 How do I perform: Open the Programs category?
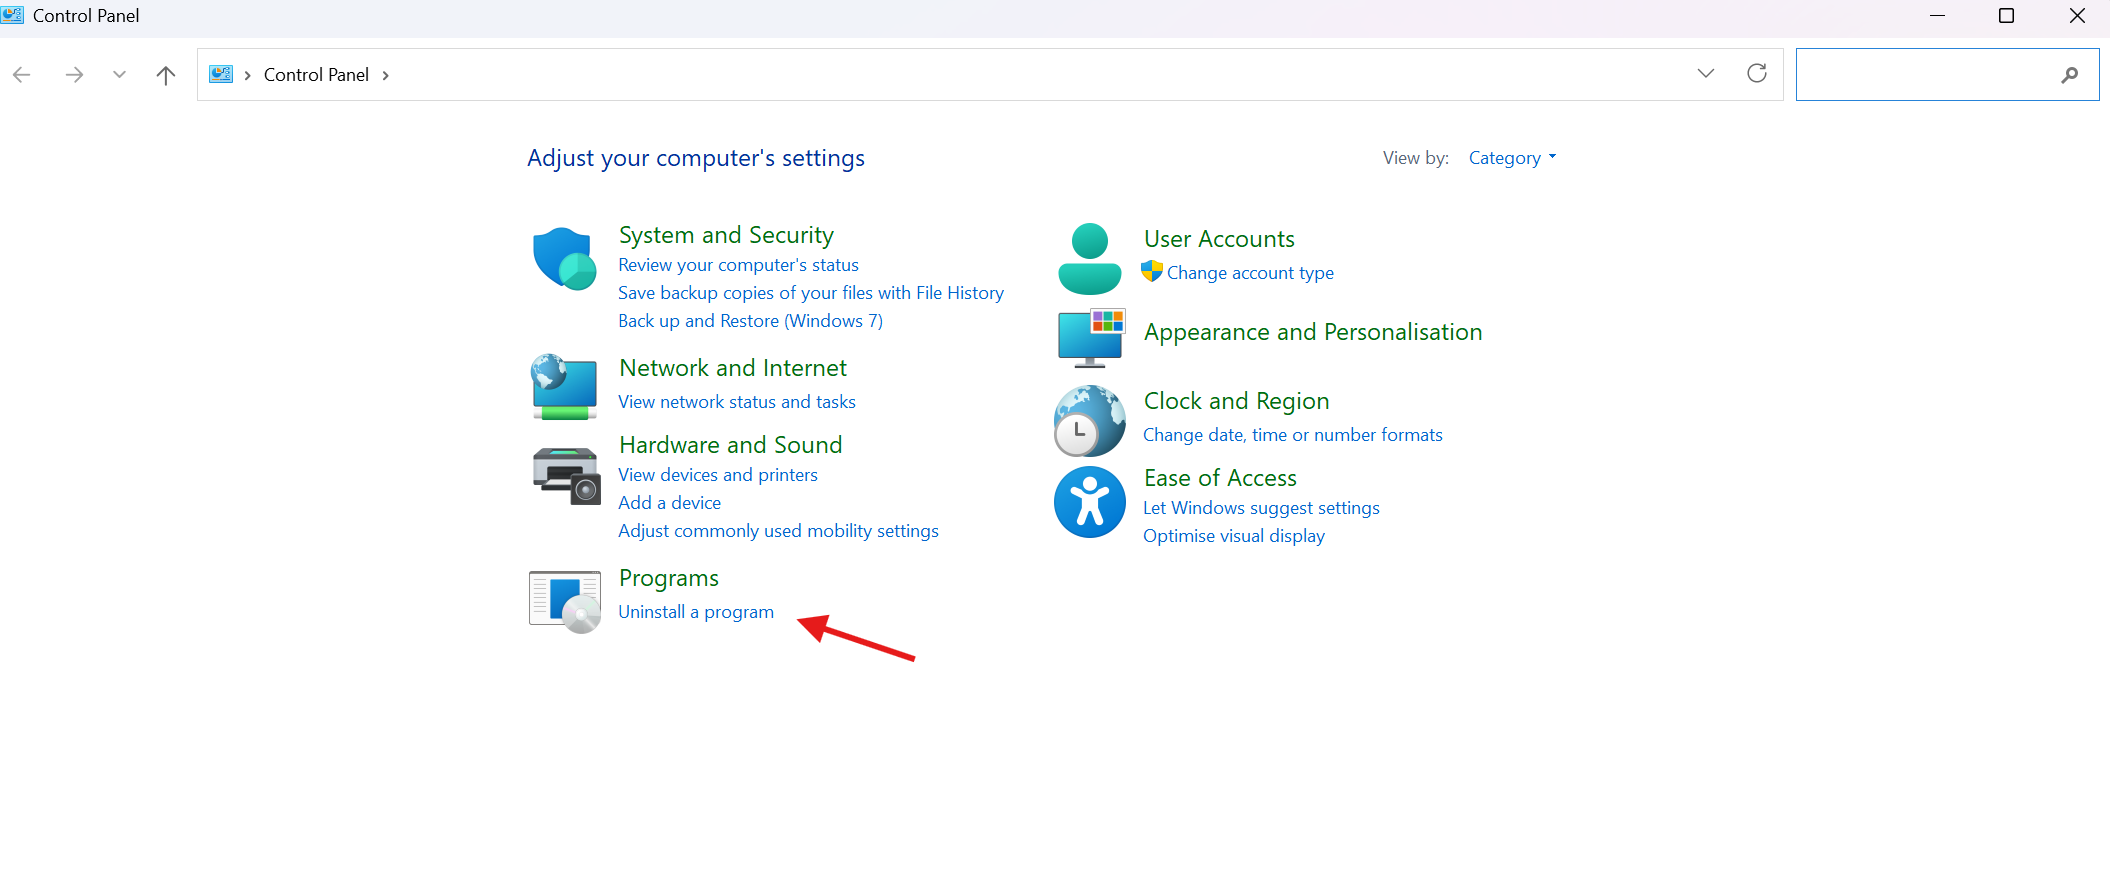669,578
